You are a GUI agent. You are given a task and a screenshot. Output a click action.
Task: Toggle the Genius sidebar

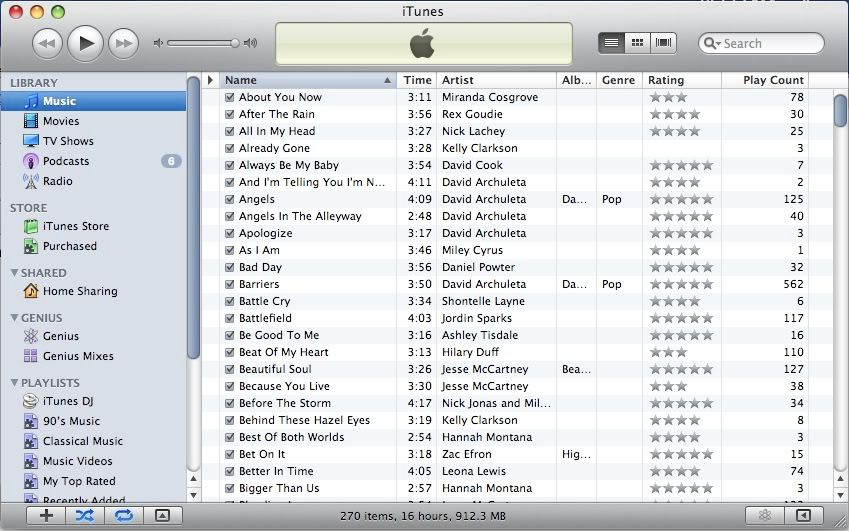point(804,516)
